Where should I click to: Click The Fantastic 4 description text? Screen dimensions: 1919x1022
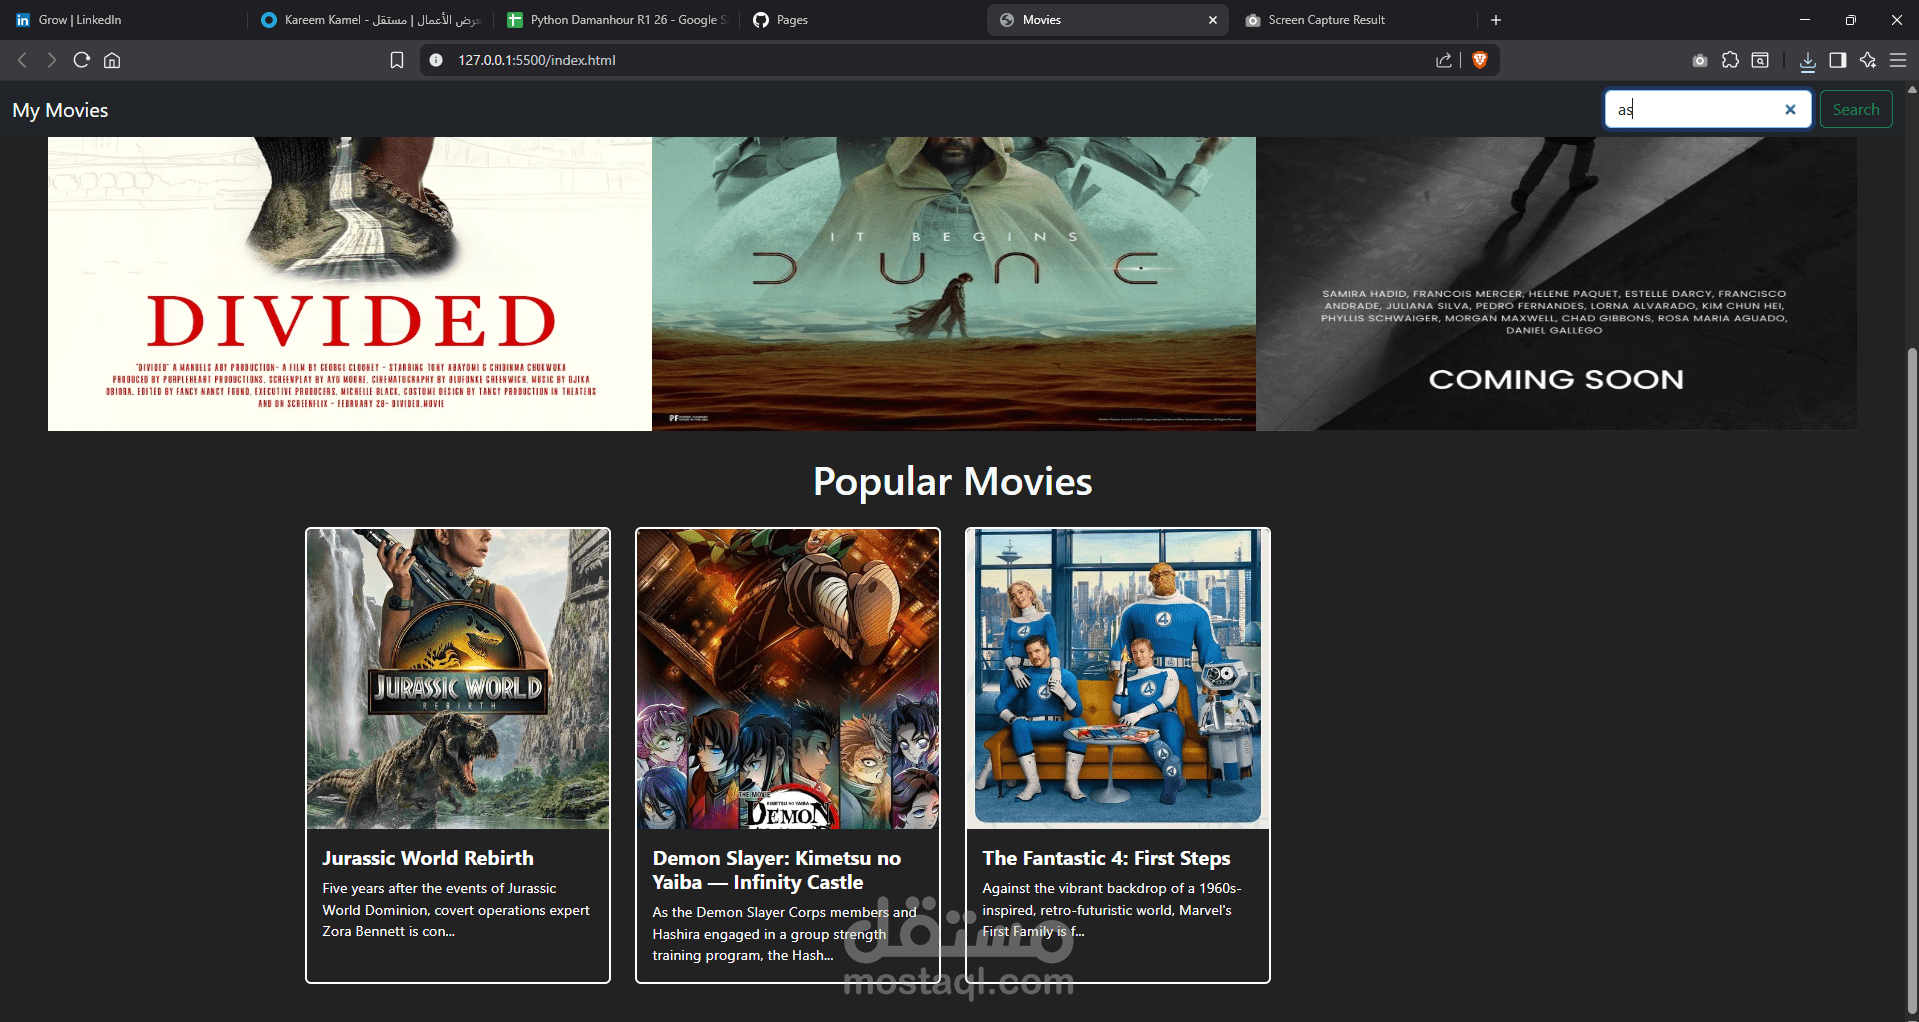(x=1111, y=910)
